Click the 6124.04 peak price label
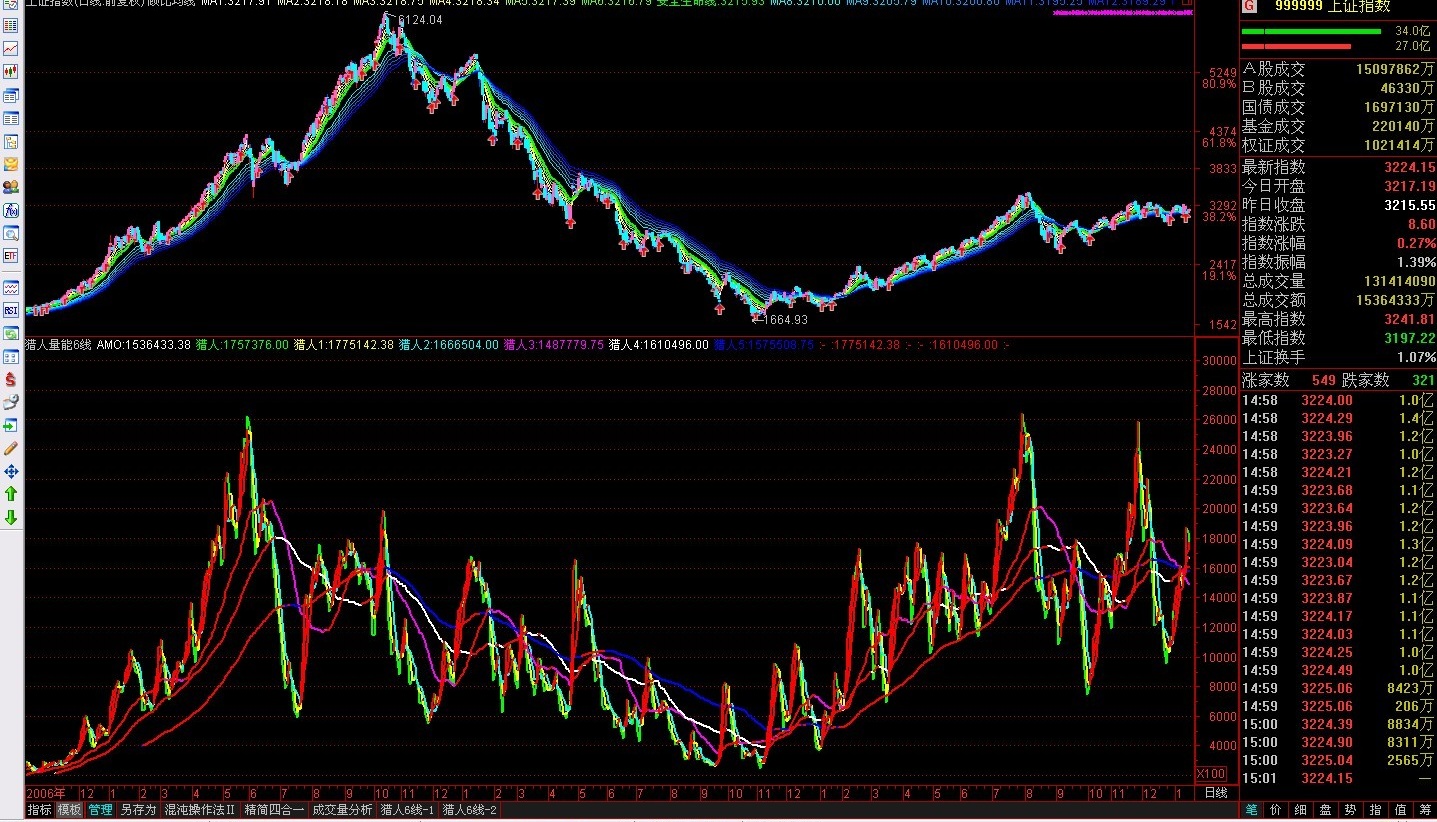 tap(420, 20)
